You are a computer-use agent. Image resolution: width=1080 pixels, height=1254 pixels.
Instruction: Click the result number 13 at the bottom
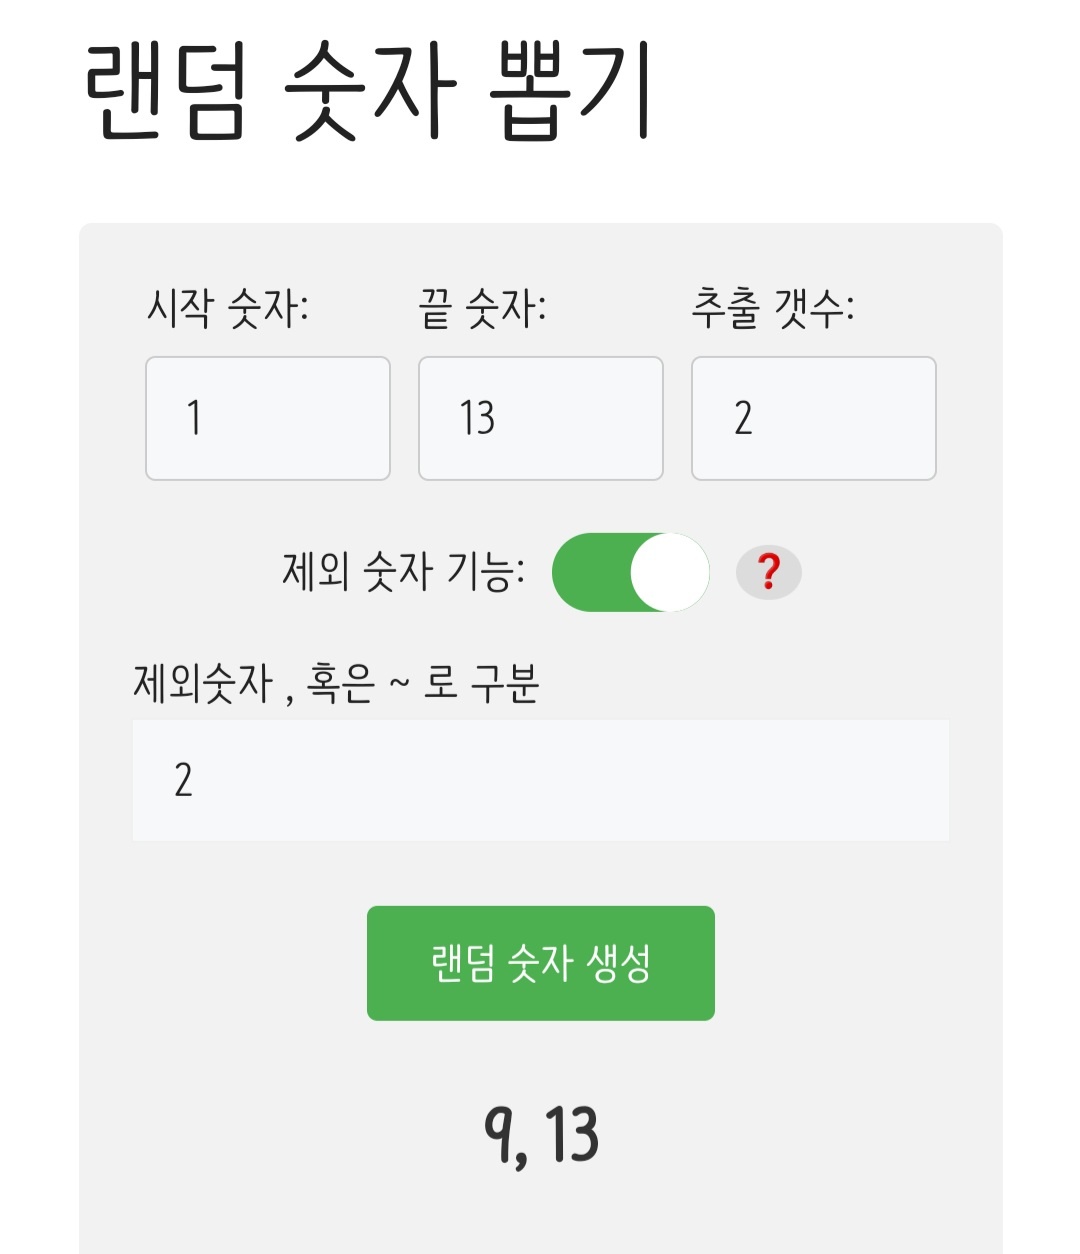coord(572,1135)
